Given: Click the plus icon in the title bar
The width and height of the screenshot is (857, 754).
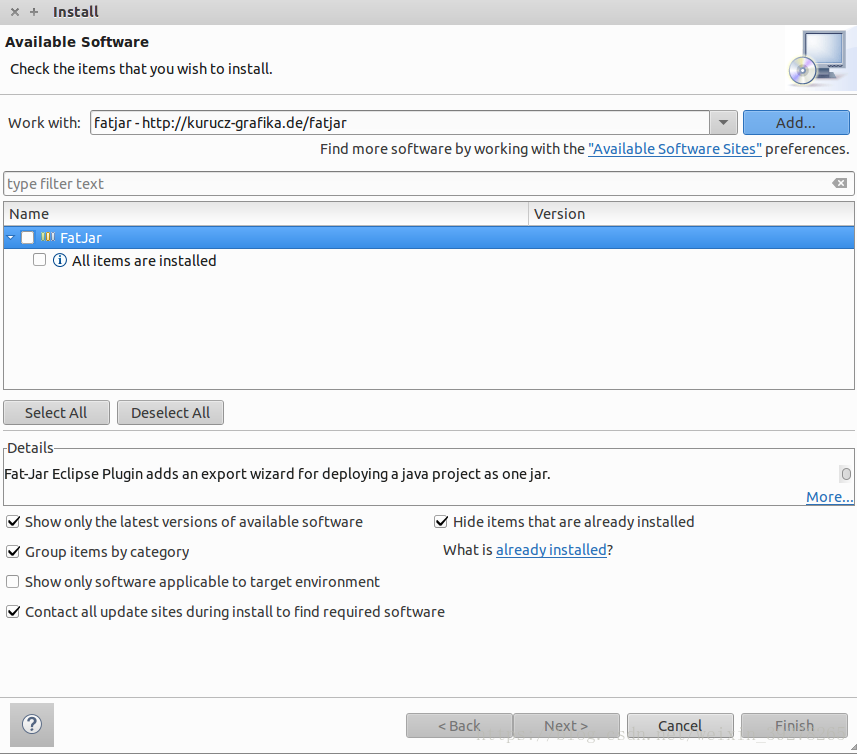Looking at the screenshot, I should 34,11.
